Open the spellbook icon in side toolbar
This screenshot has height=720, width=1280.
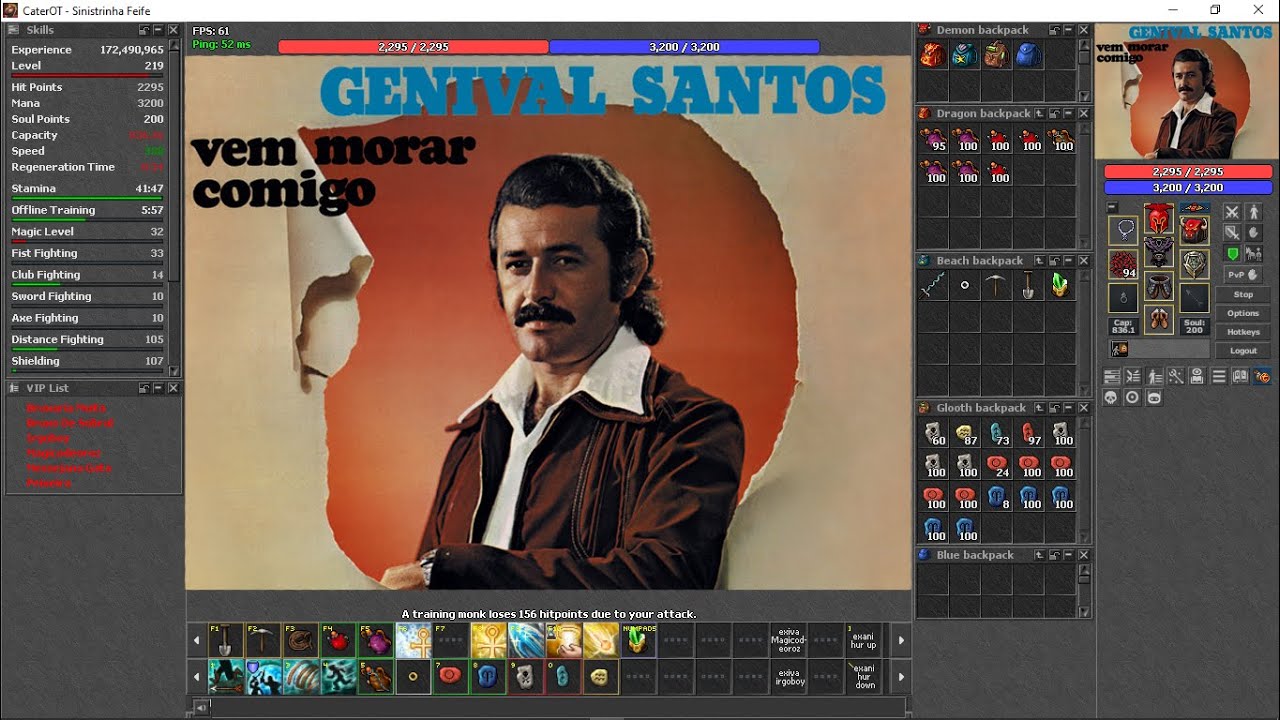click(1240, 376)
